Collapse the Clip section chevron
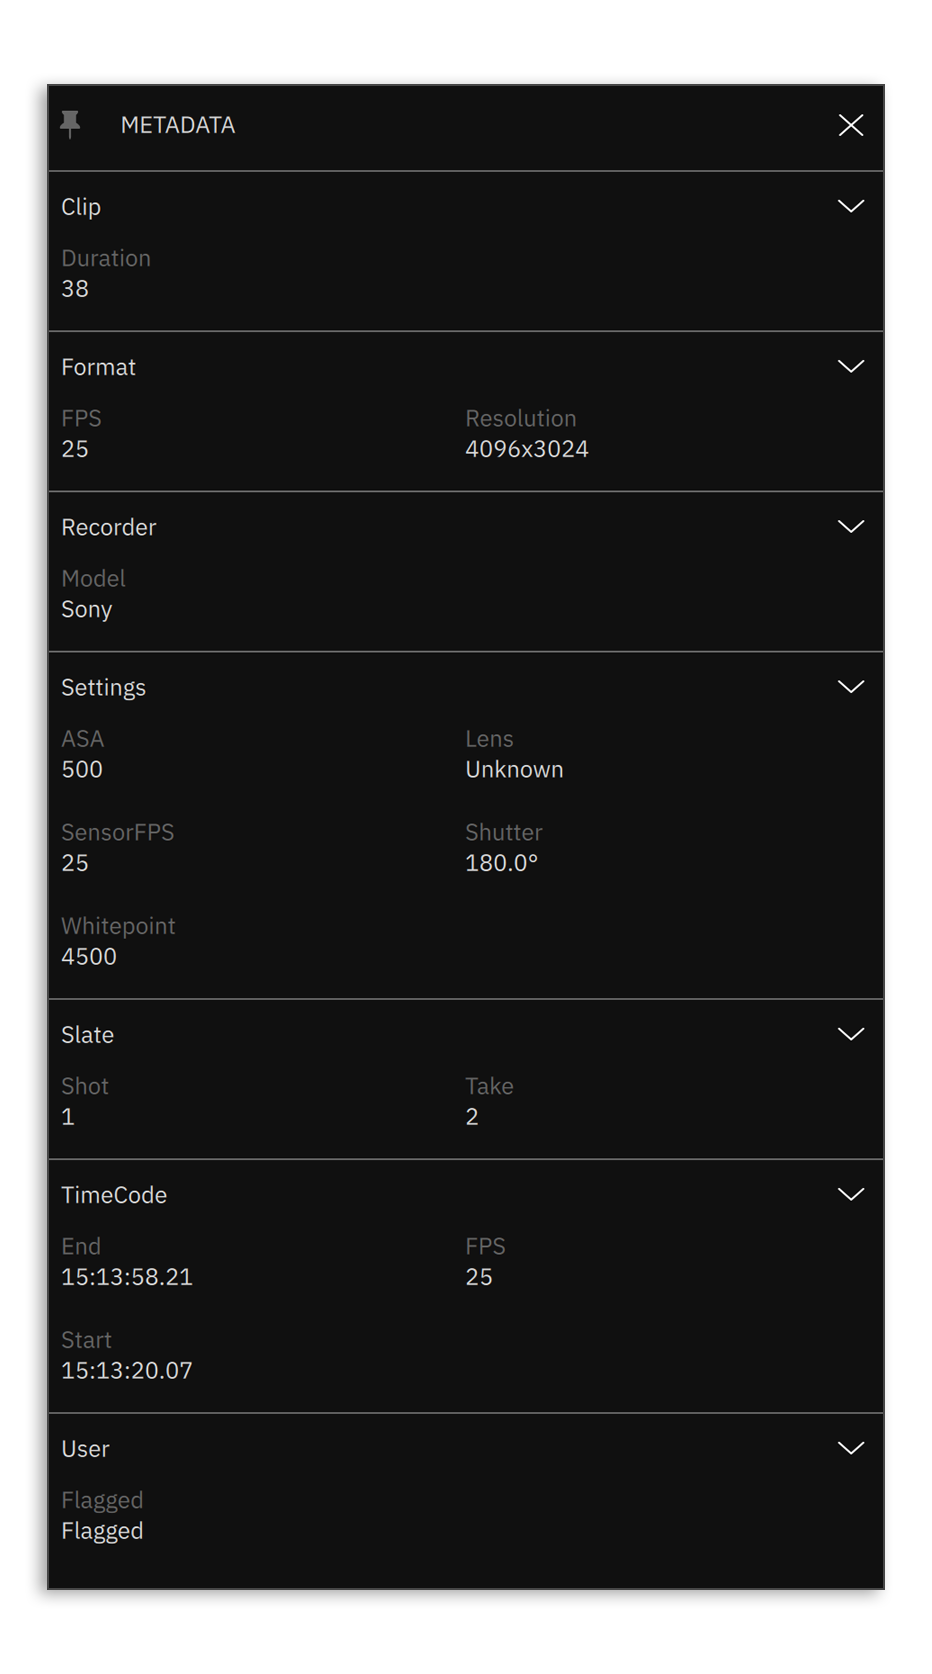The height and width of the screenshot is (1674, 932). point(850,207)
